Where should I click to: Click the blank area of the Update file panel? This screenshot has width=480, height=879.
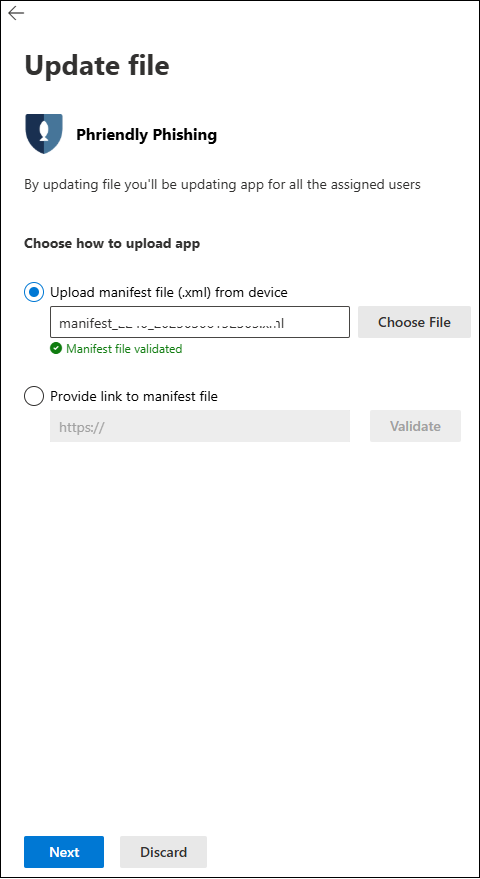click(240, 617)
